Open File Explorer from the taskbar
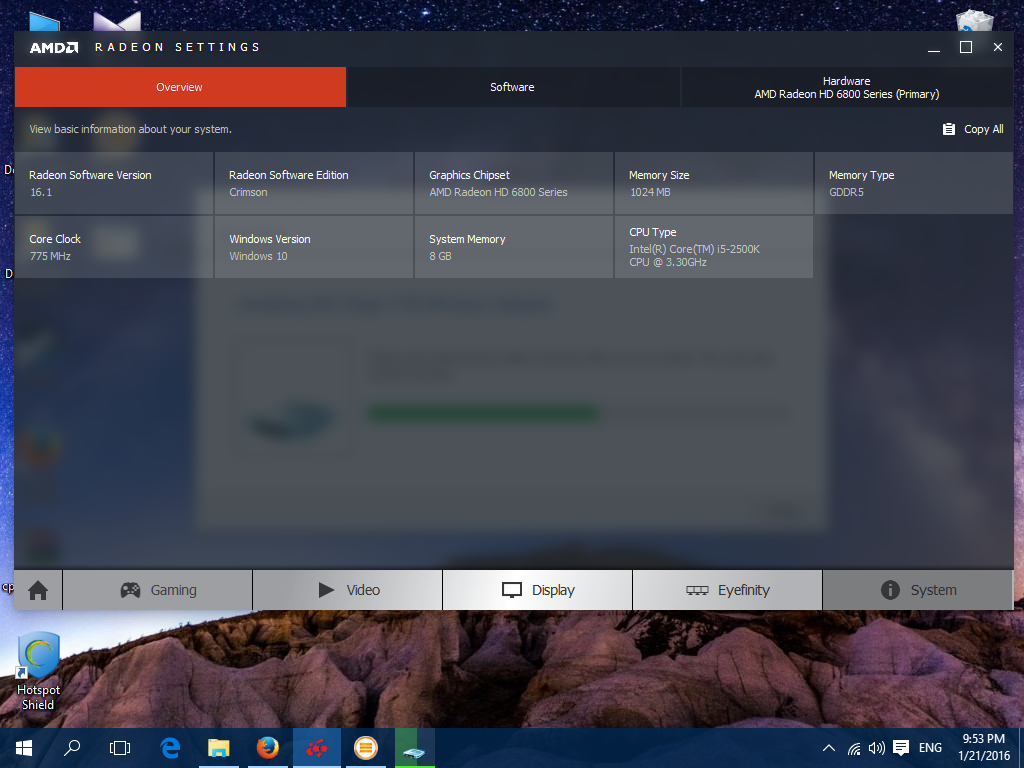Viewport: 1024px width, 768px height. 219,748
